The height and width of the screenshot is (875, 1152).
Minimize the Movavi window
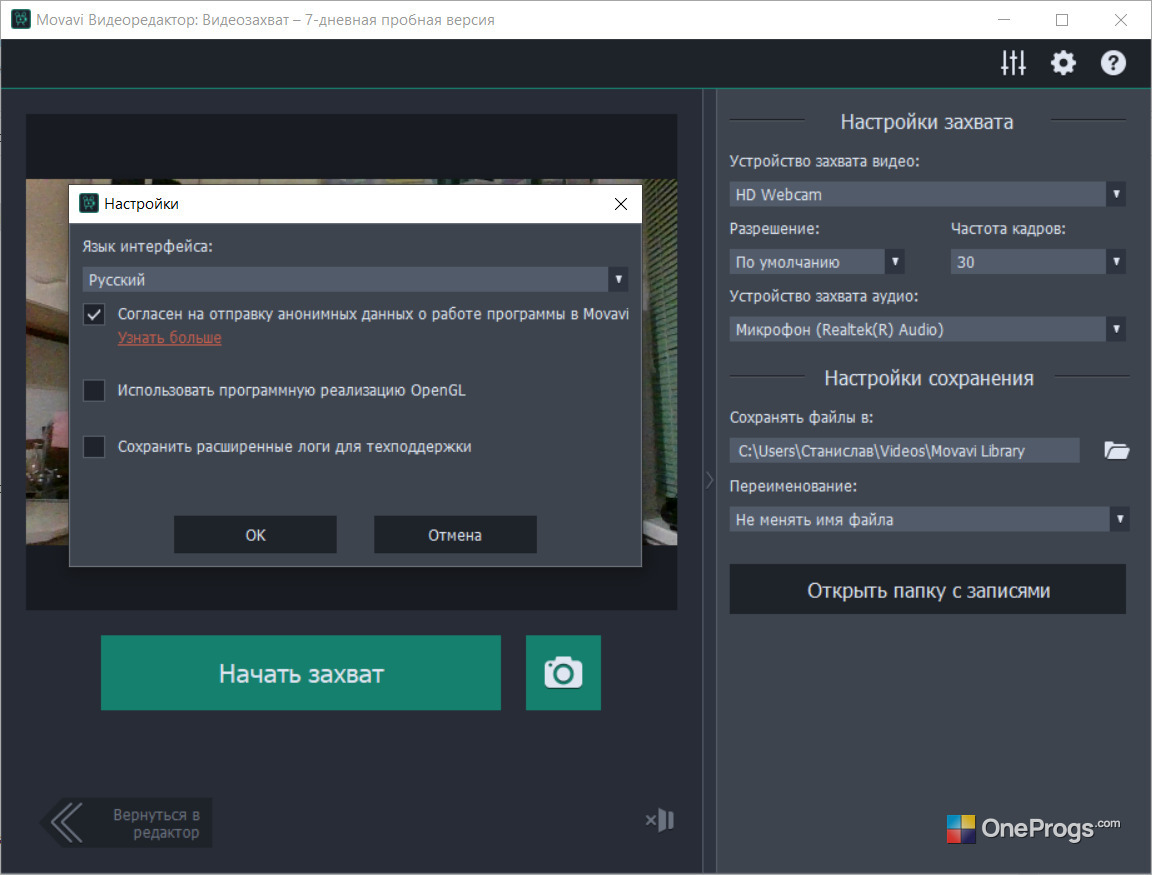1004,20
